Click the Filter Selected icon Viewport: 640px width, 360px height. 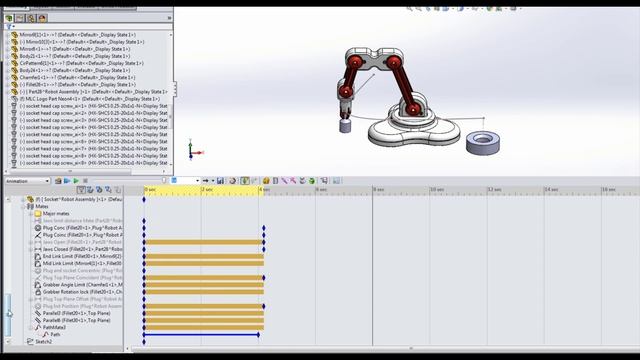click(x=108, y=190)
